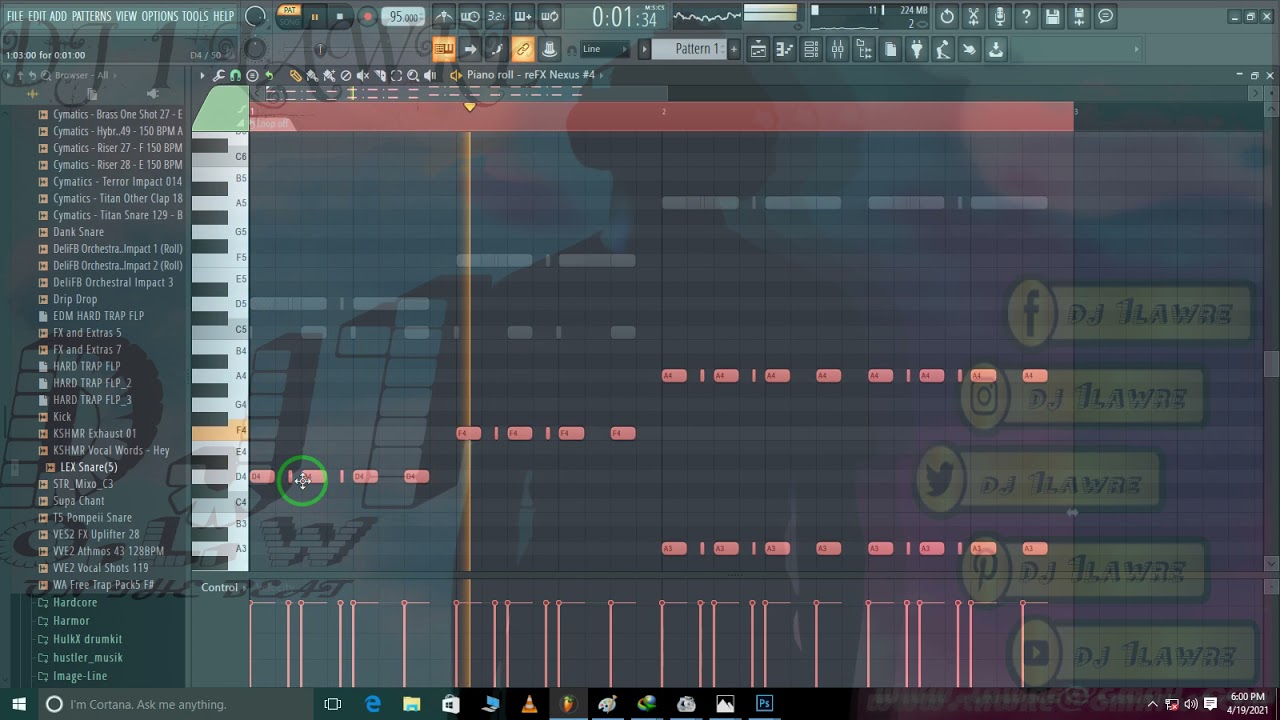Screen dimensions: 1280x720
Task: Toggle overdub blend recording
Action: (x=523, y=17)
